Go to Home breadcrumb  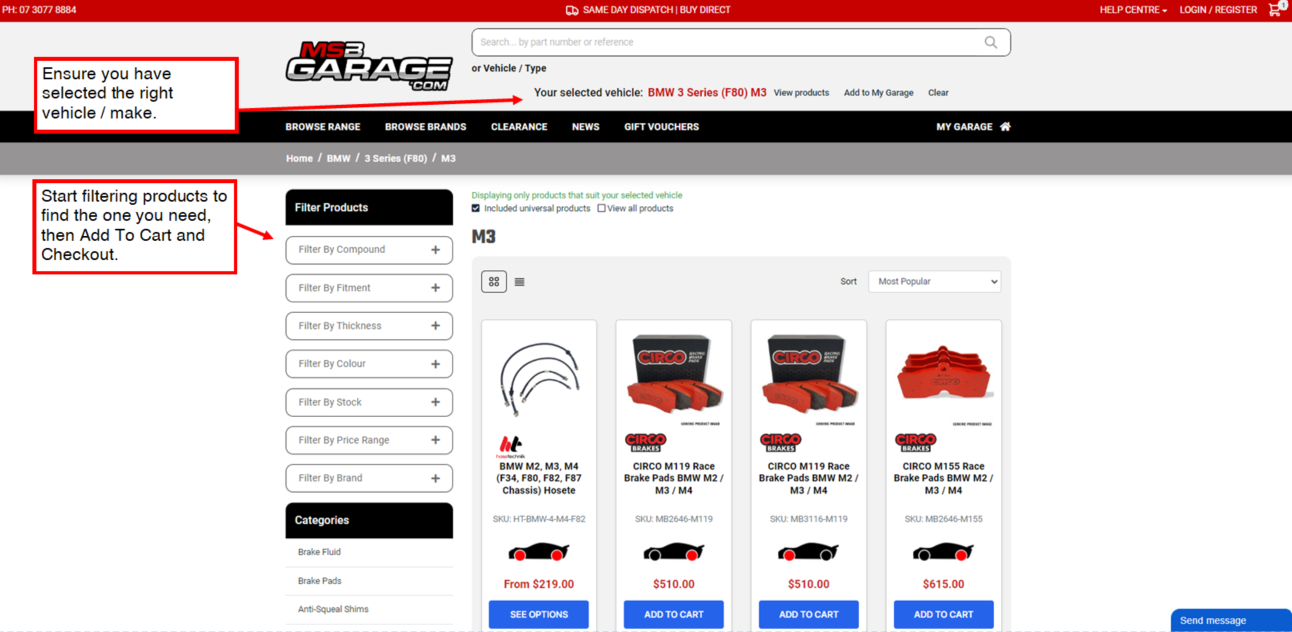click(299, 159)
